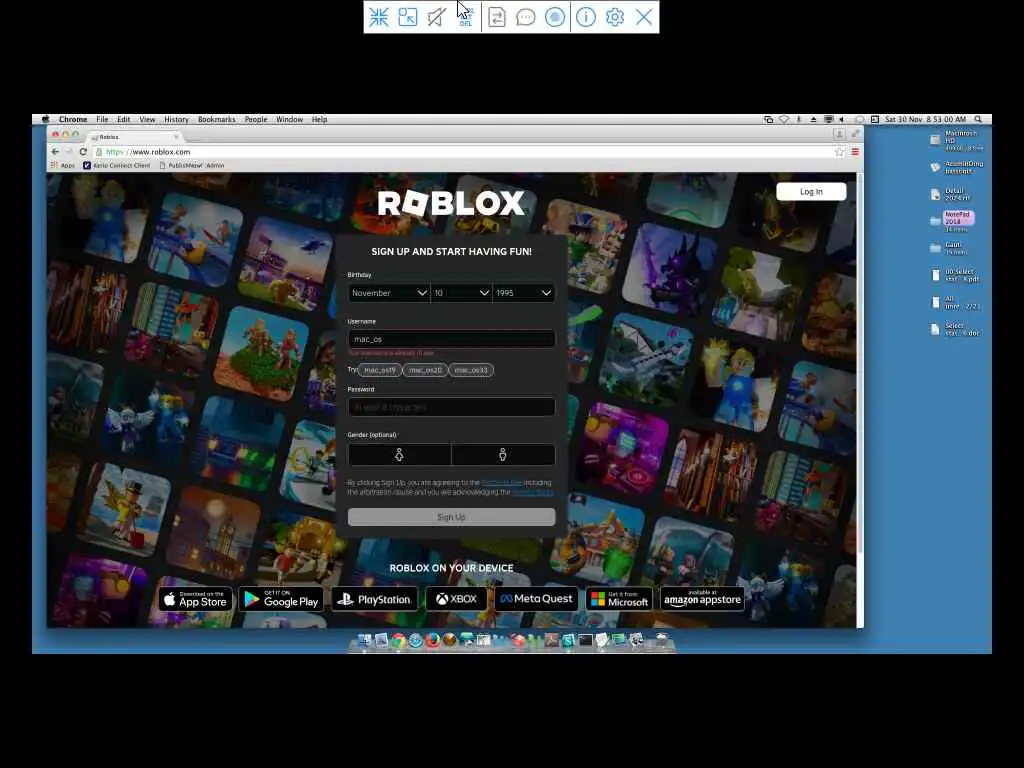Click the Ctrl-Alt-Del icon in remote toolbar

466,17
